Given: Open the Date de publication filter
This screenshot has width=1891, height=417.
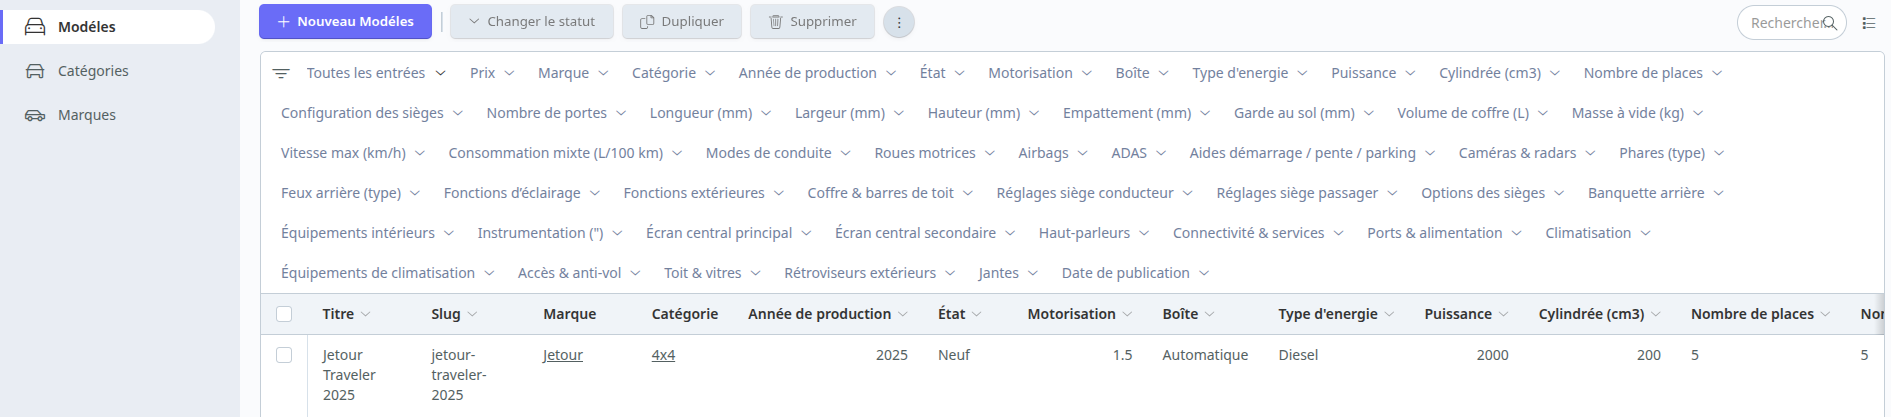Looking at the screenshot, I should coord(1135,273).
